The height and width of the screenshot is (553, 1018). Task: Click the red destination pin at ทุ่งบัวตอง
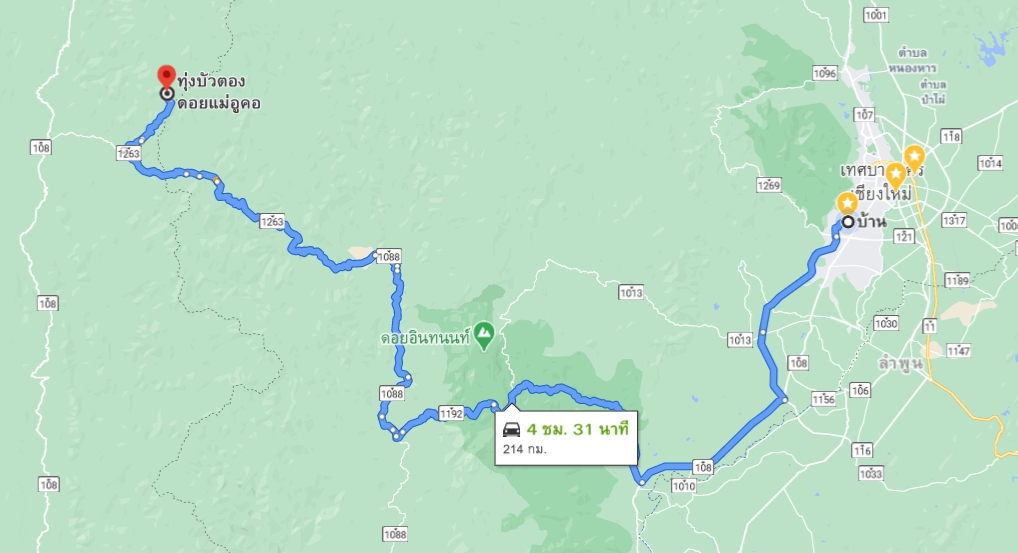tap(167, 77)
